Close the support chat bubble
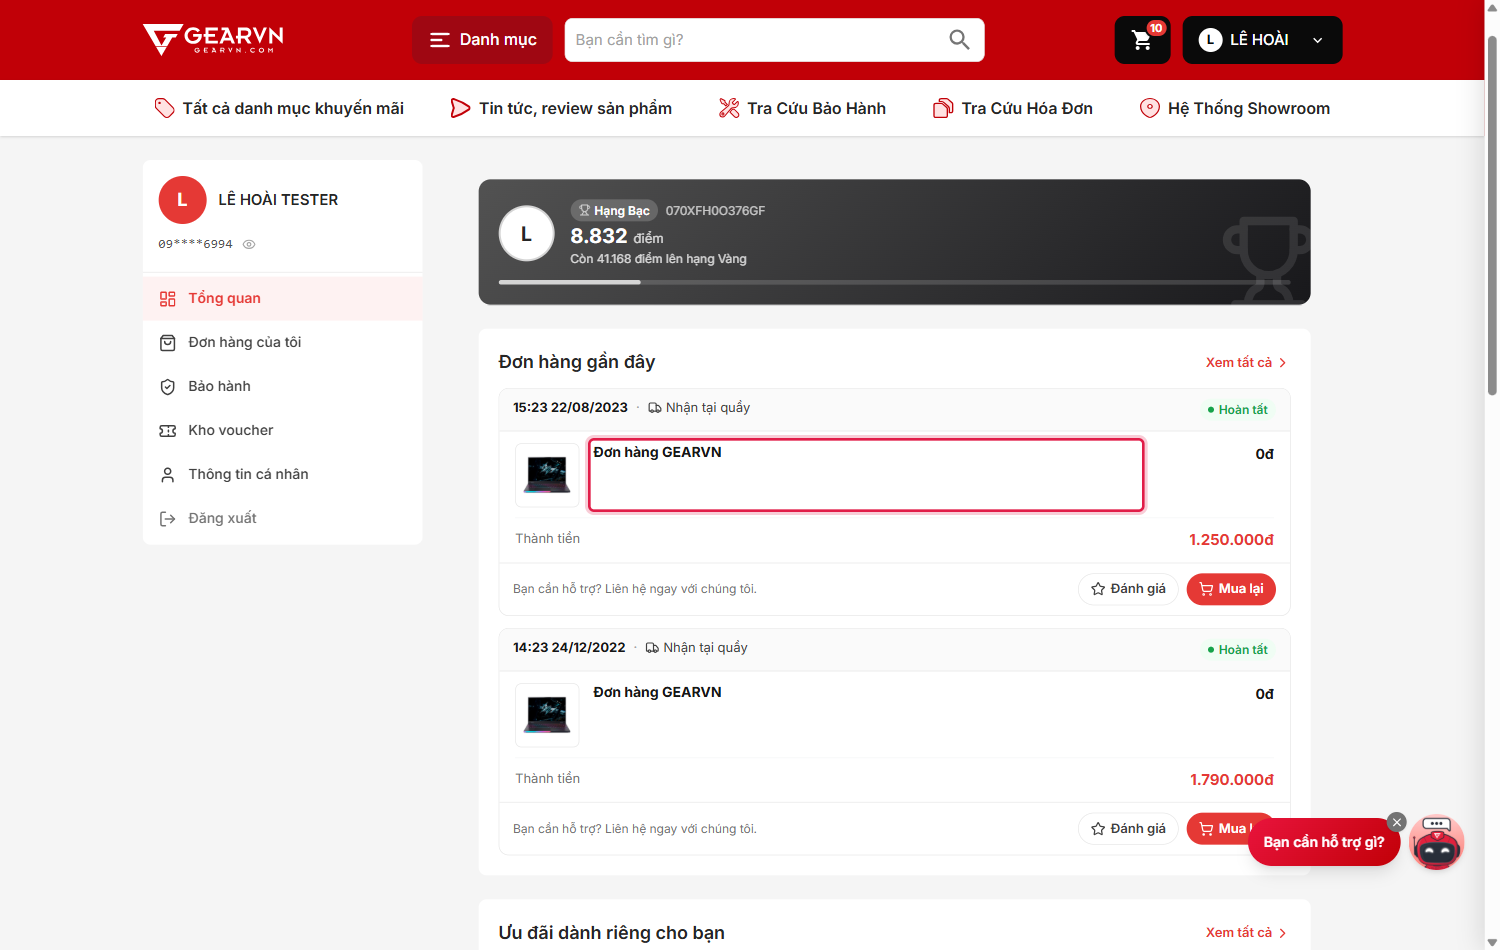The width and height of the screenshot is (1500, 950). (x=1397, y=822)
